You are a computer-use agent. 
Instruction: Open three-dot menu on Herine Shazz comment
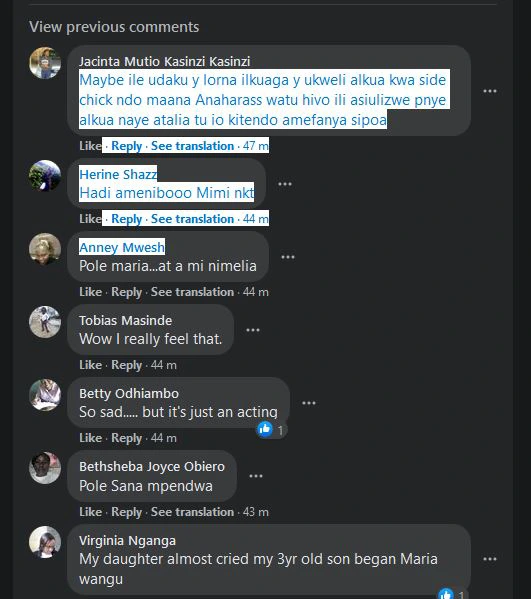(x=285, y=184)
